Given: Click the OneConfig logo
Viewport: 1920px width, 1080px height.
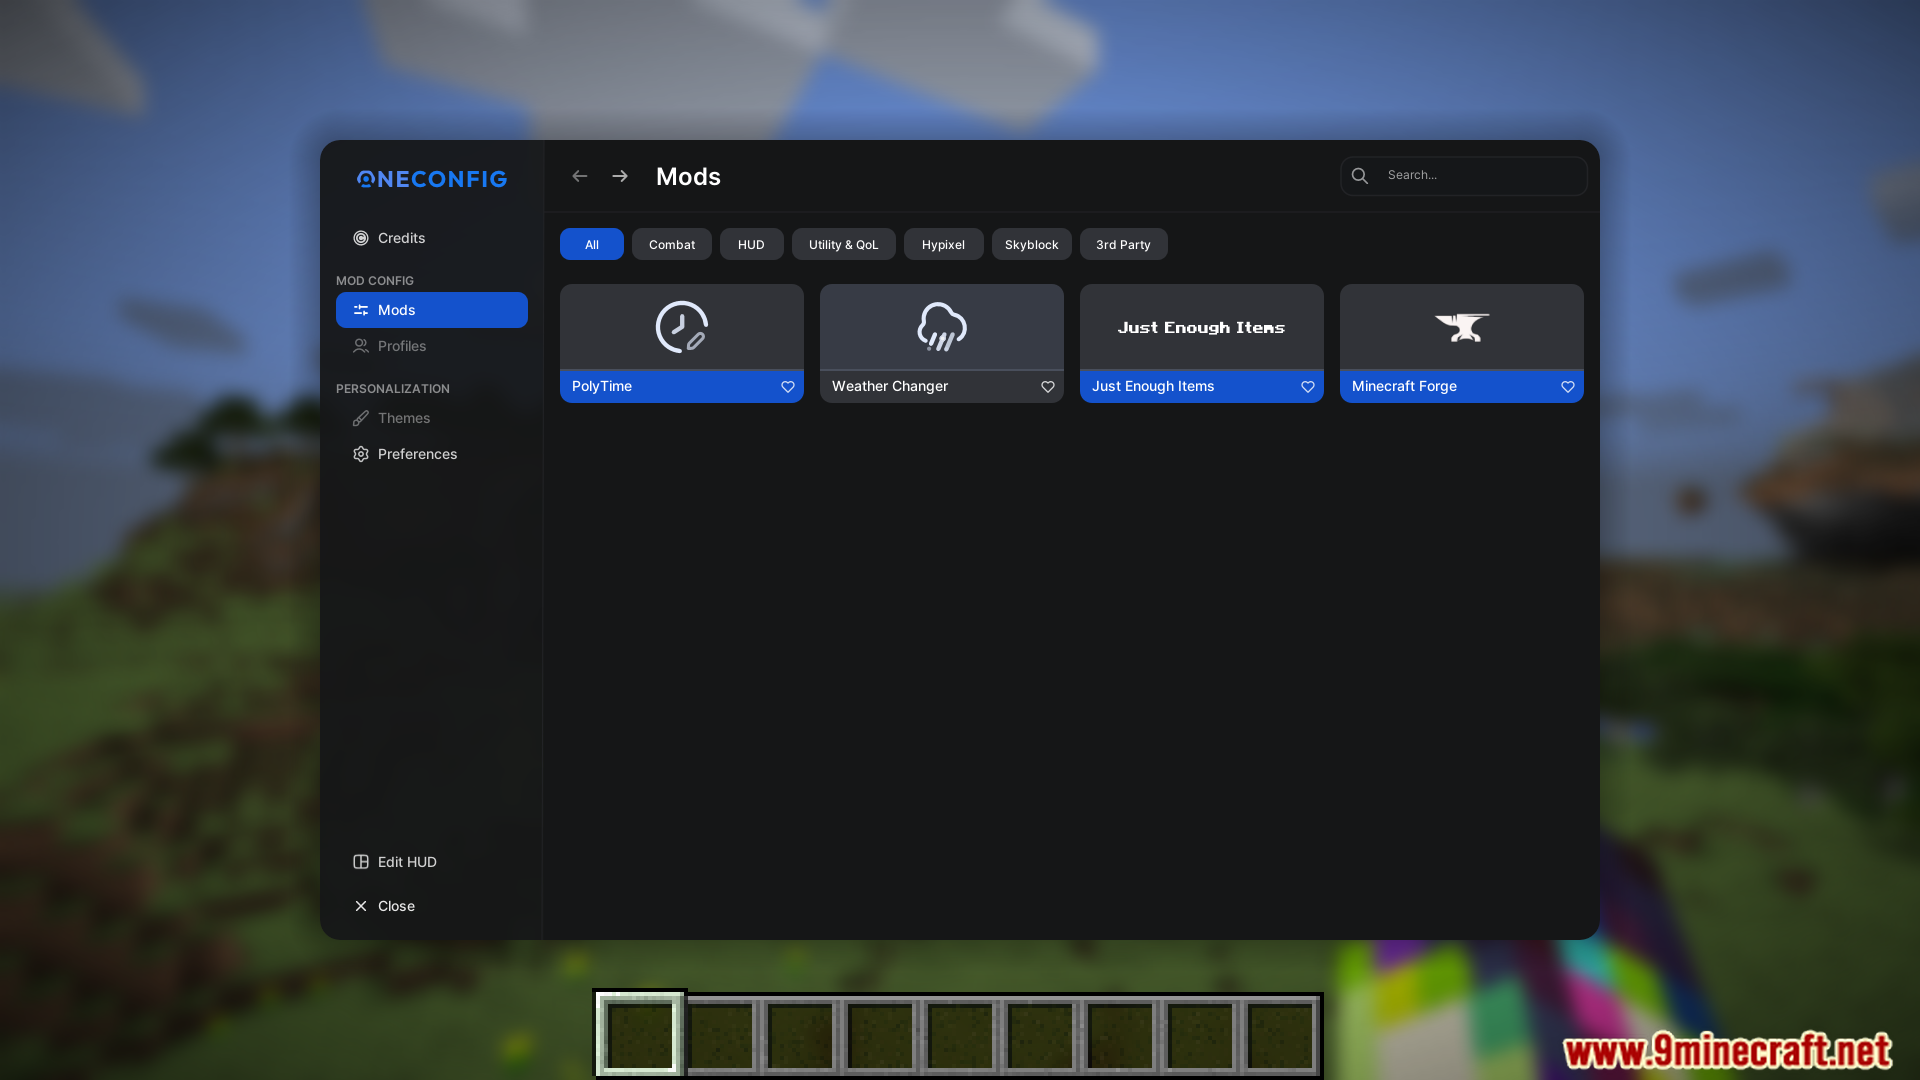Looking at the screenshot, I should coord(432,179).
